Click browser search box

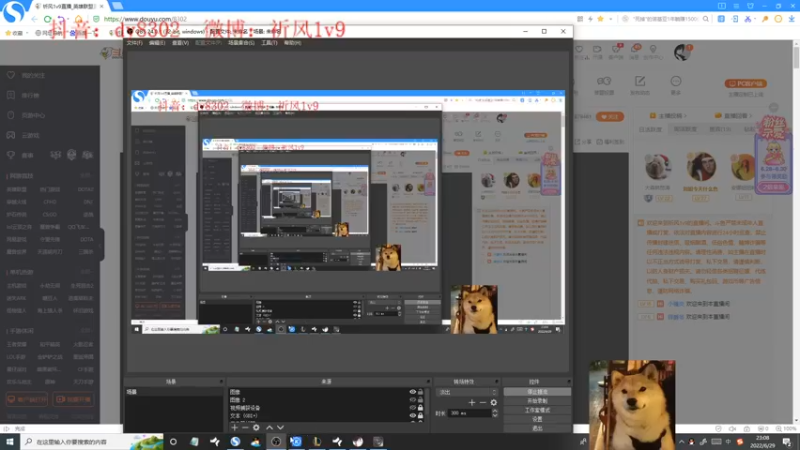666,19
